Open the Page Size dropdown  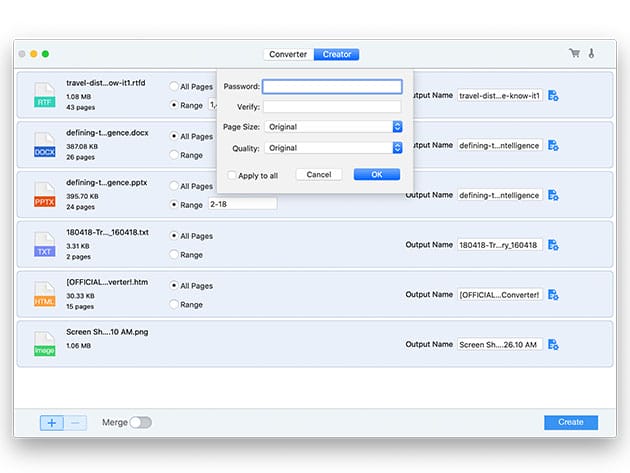click(x=332, y=127)
